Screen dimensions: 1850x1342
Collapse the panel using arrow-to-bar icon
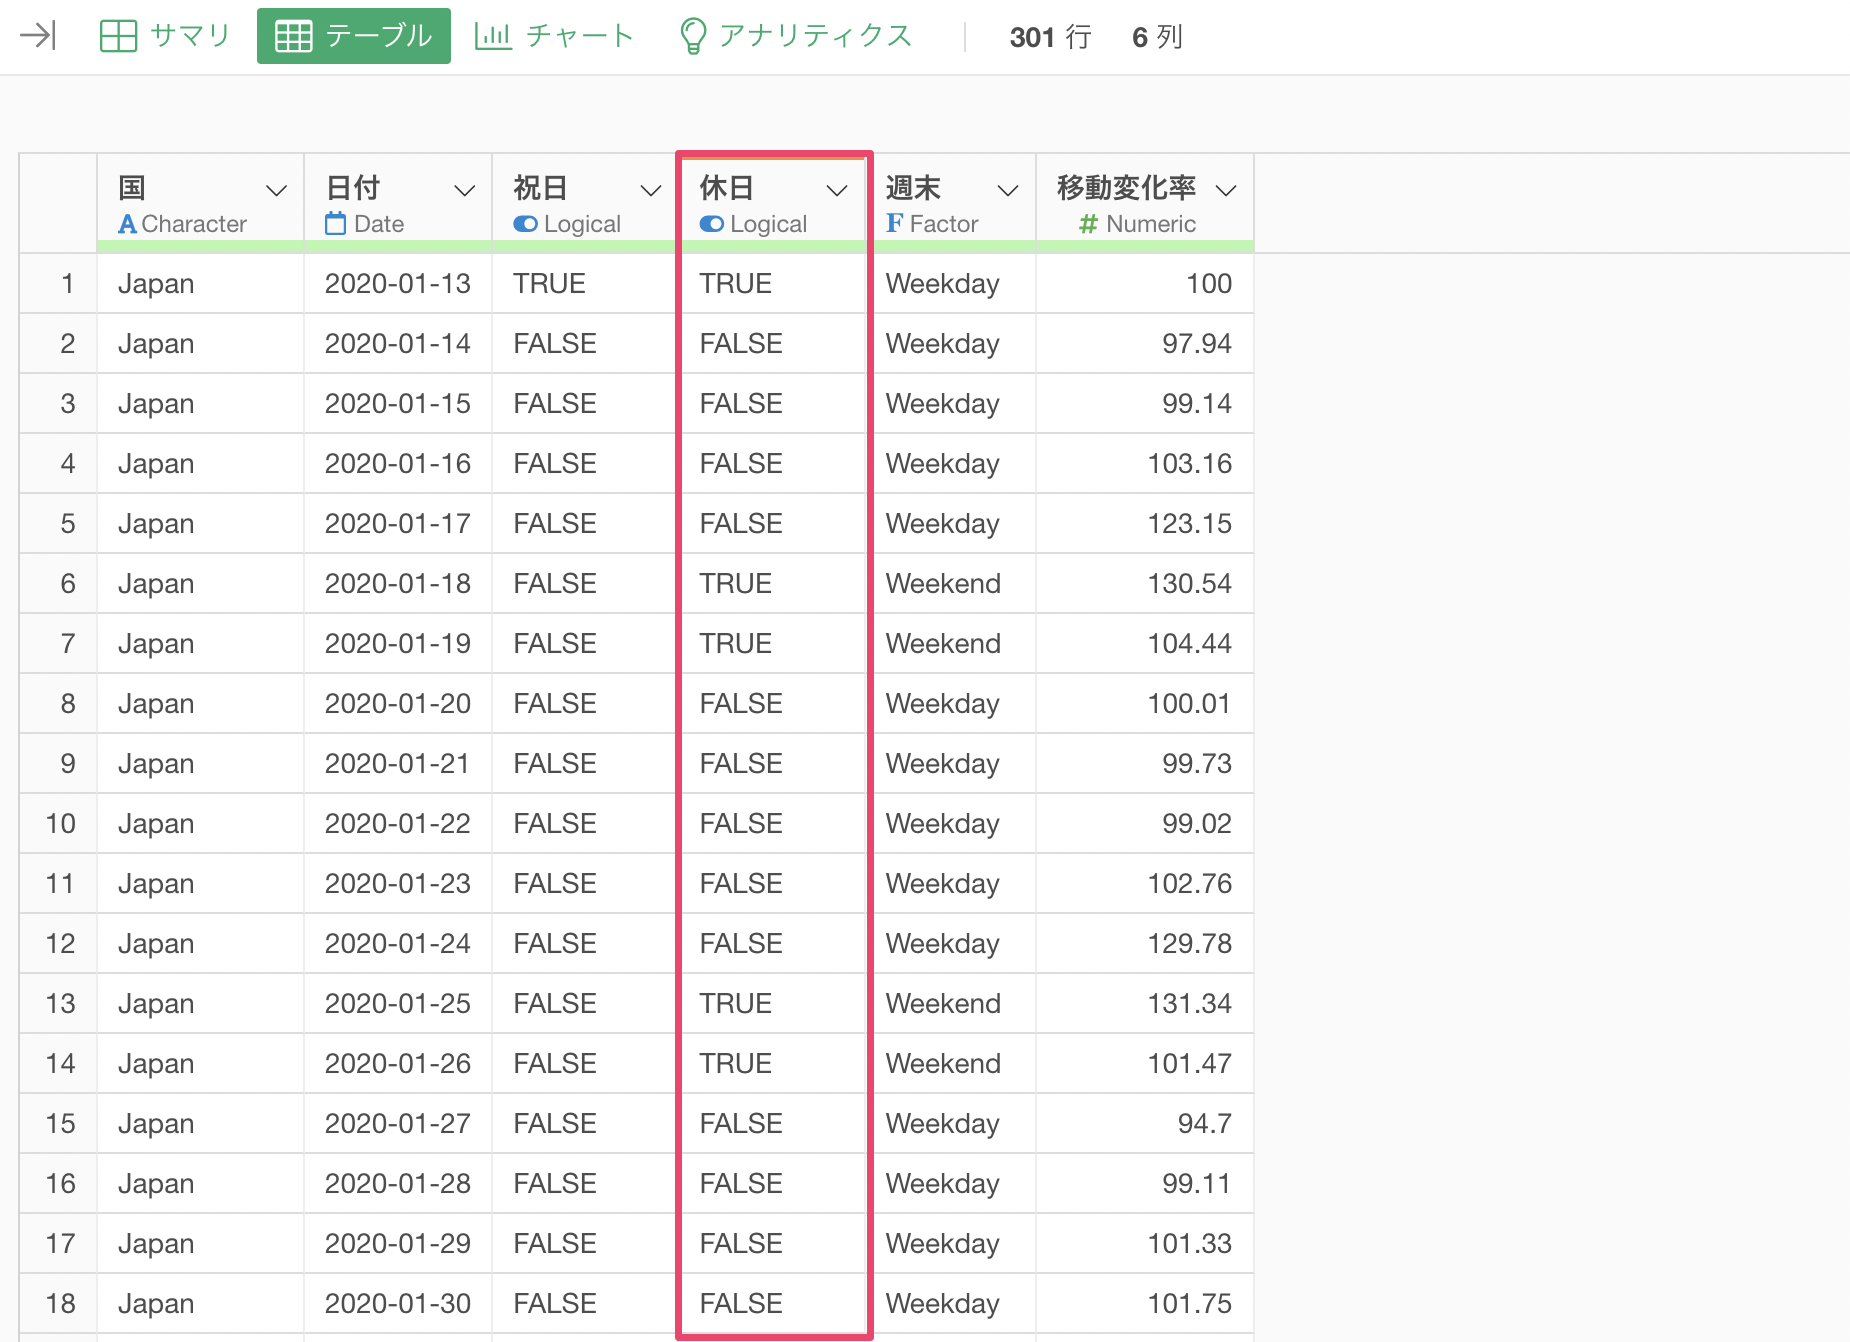(38, 36)
